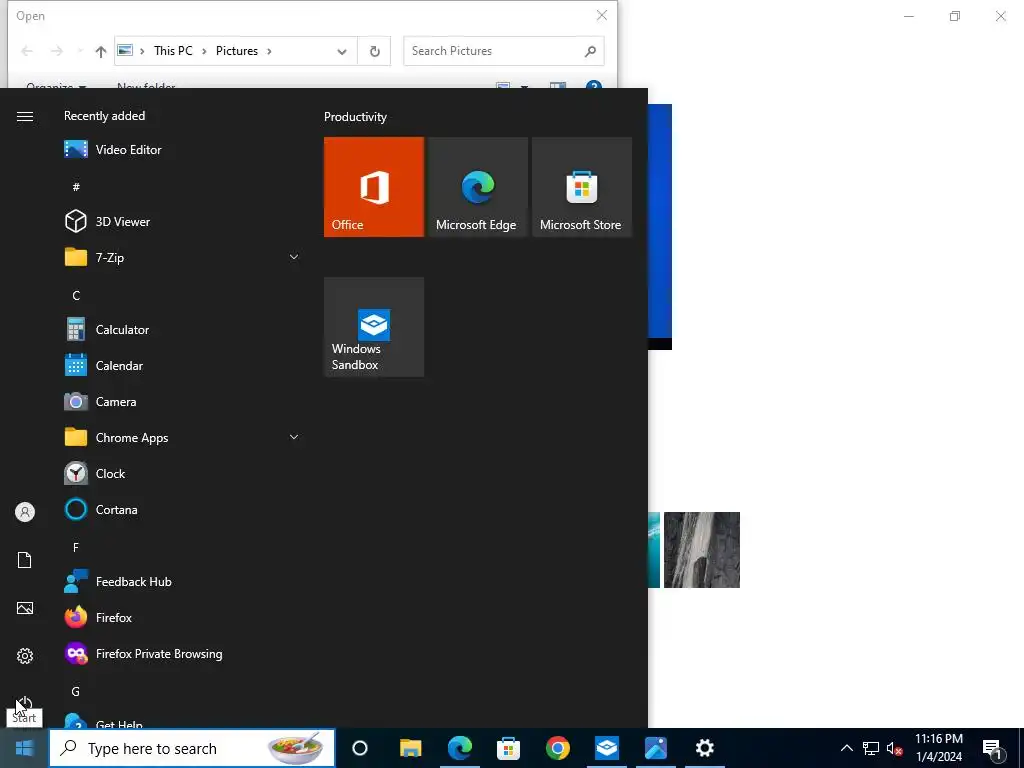The image size is (1024, 768).
Task: Open File Explorer on the taskbar
Action: pyautogui.click(x=410, y=748)
